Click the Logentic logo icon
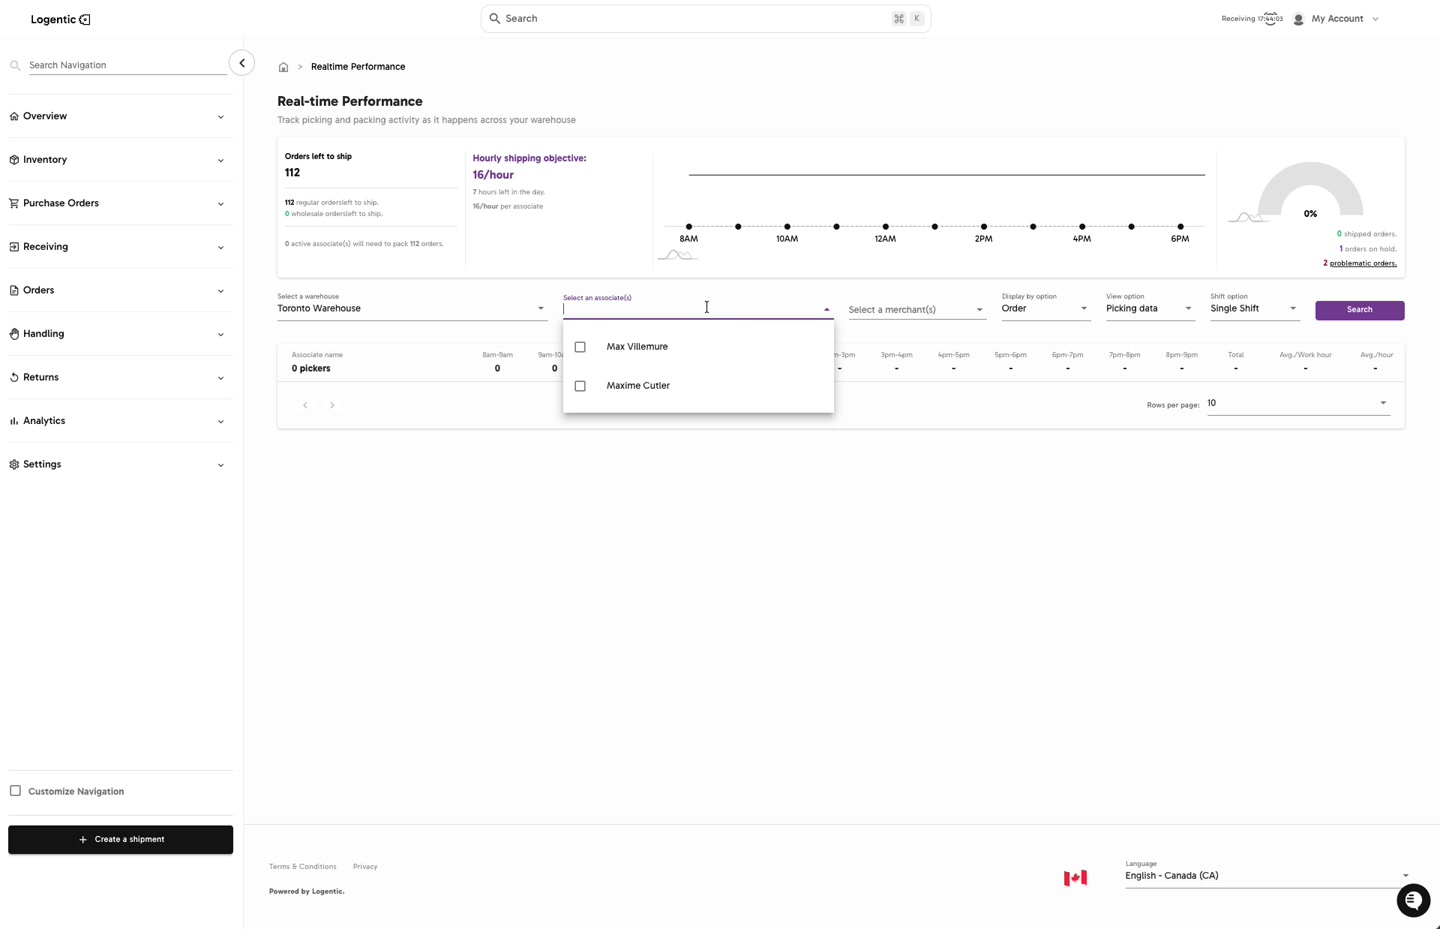 [x=85, y=20]
